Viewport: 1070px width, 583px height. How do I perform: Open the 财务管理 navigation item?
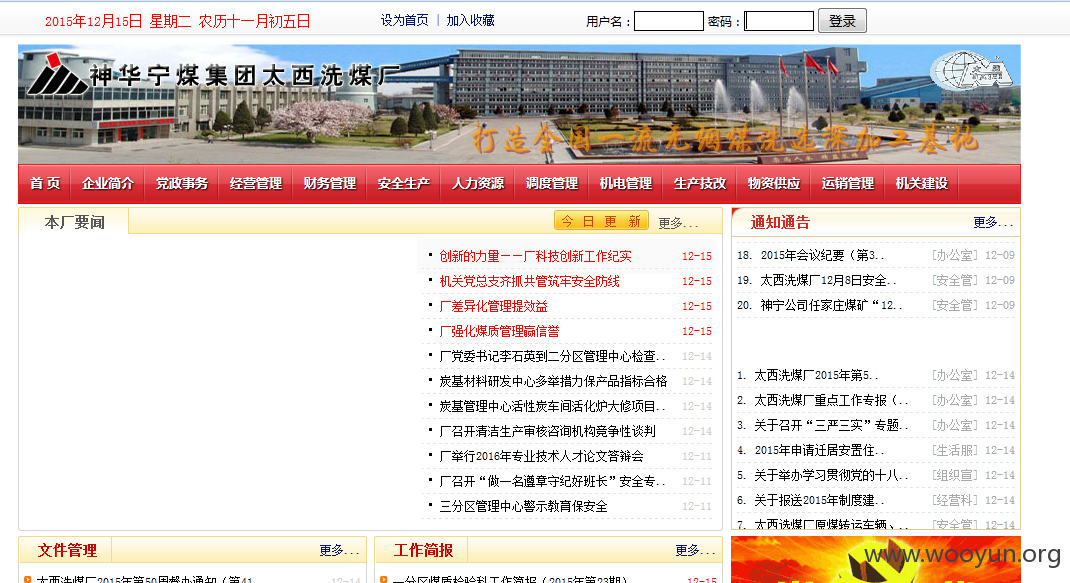coord(330,184)
